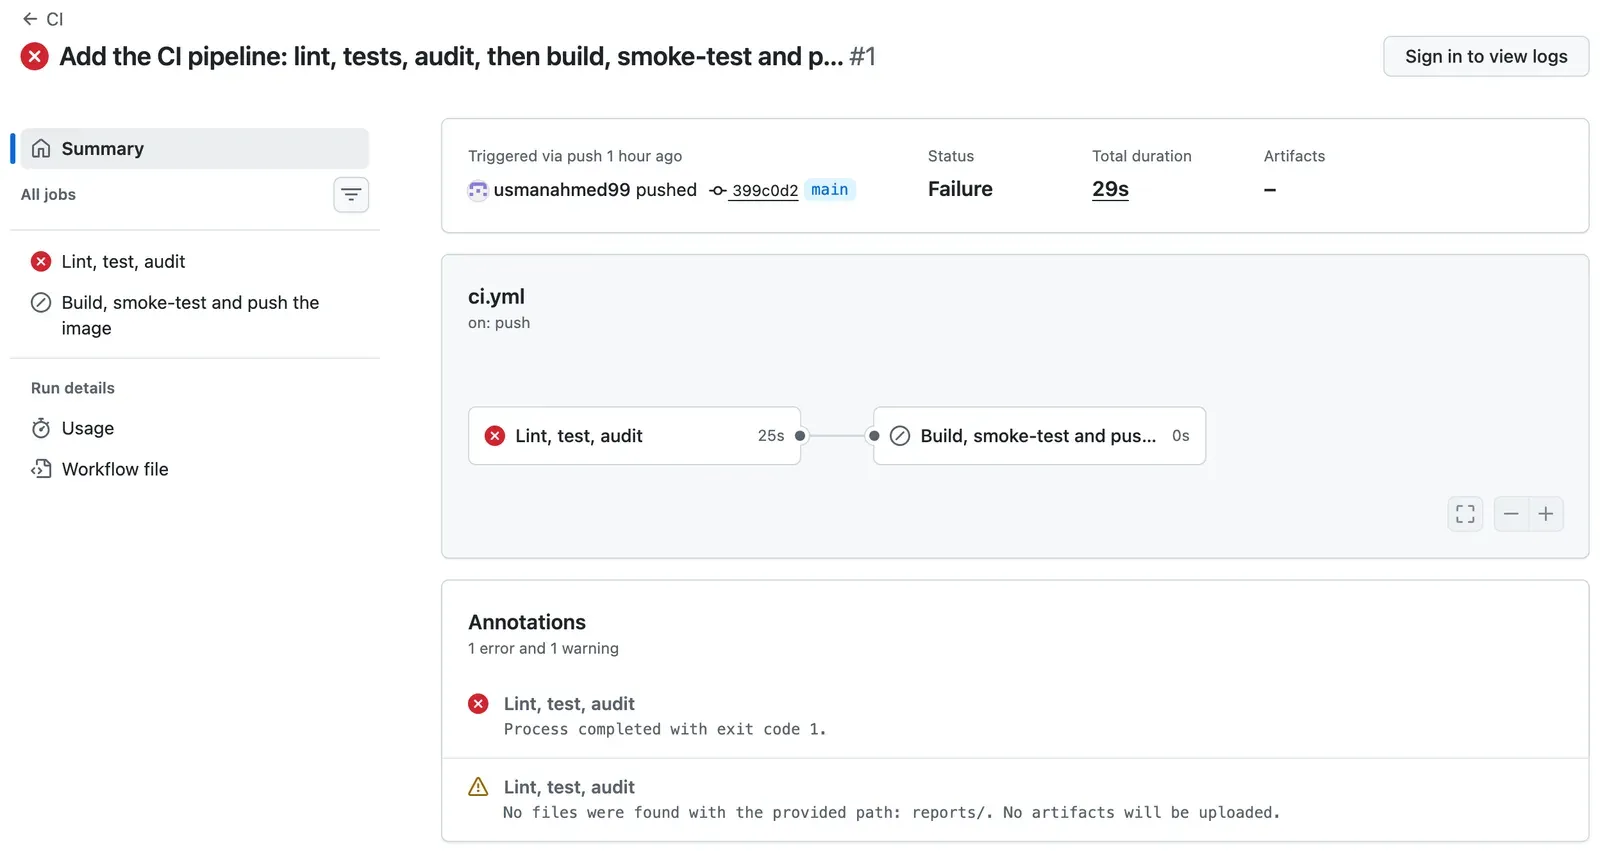Open the Summary tab in the sidebar

(x=195, y=149)
